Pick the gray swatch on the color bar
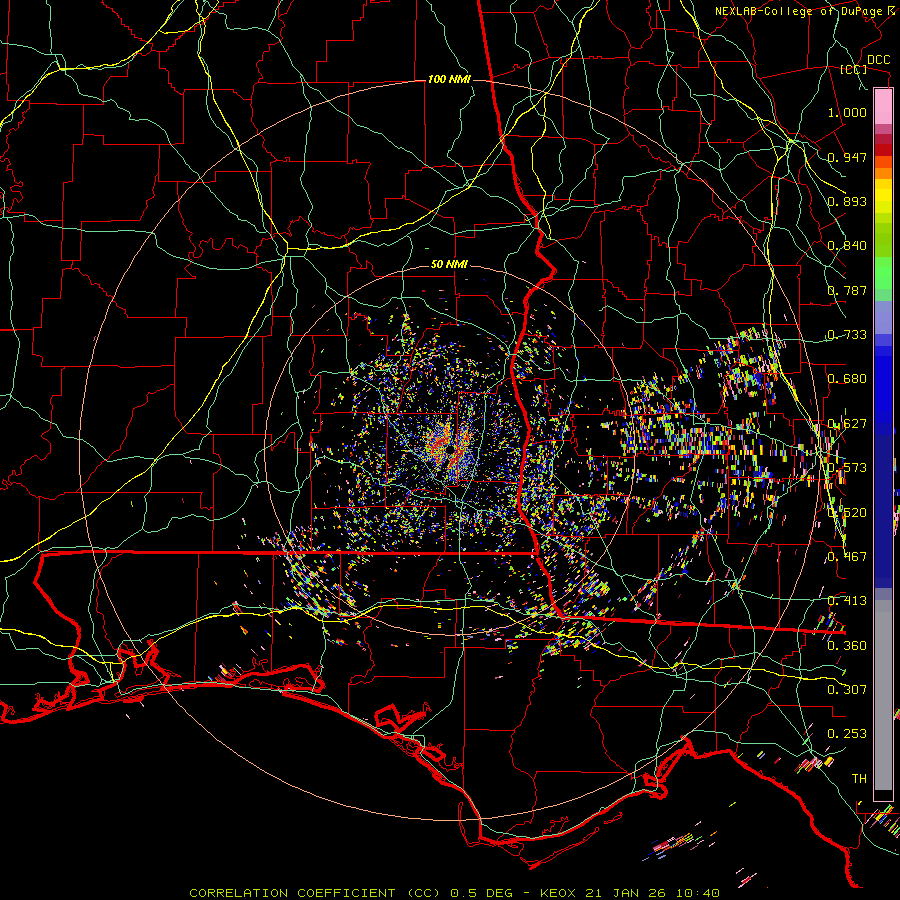Screen dimensions: 900x900 coord(883,695)
